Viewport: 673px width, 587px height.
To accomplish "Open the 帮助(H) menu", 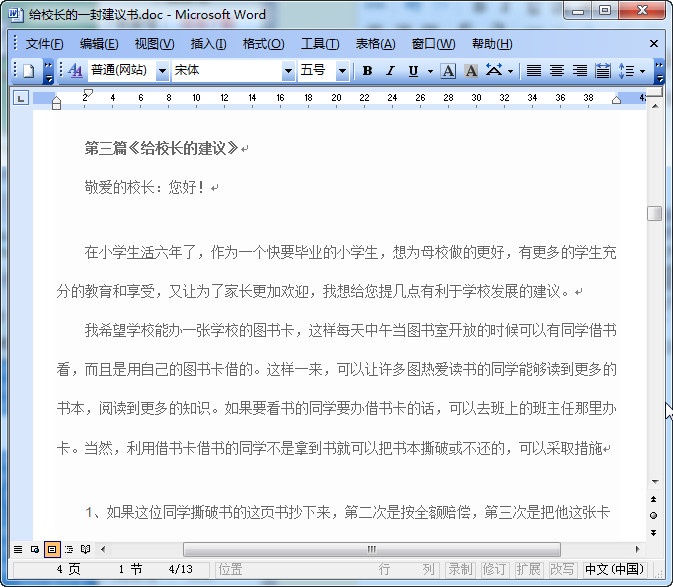I will [x=492, y=44].
